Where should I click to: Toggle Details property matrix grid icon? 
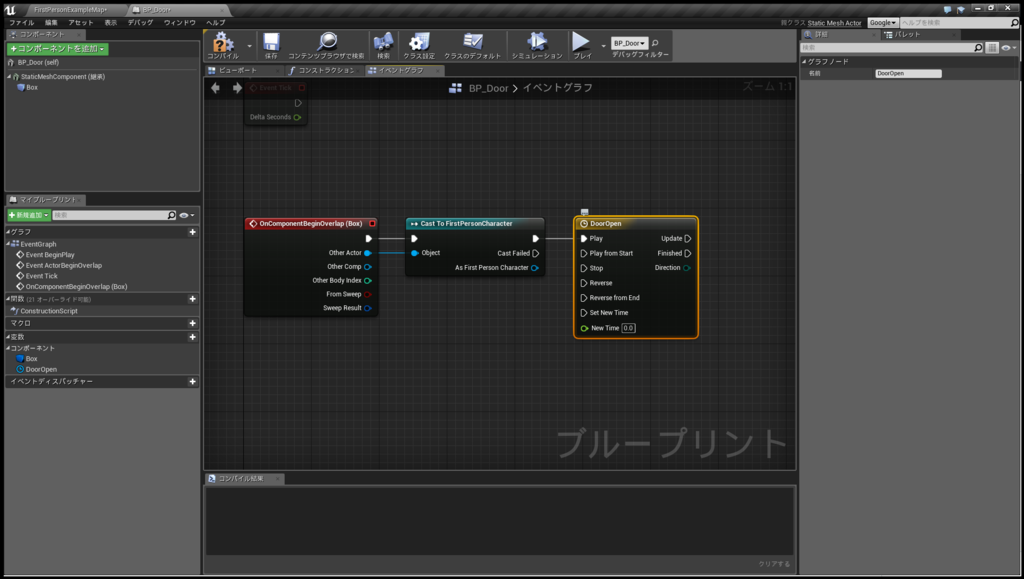992,48
